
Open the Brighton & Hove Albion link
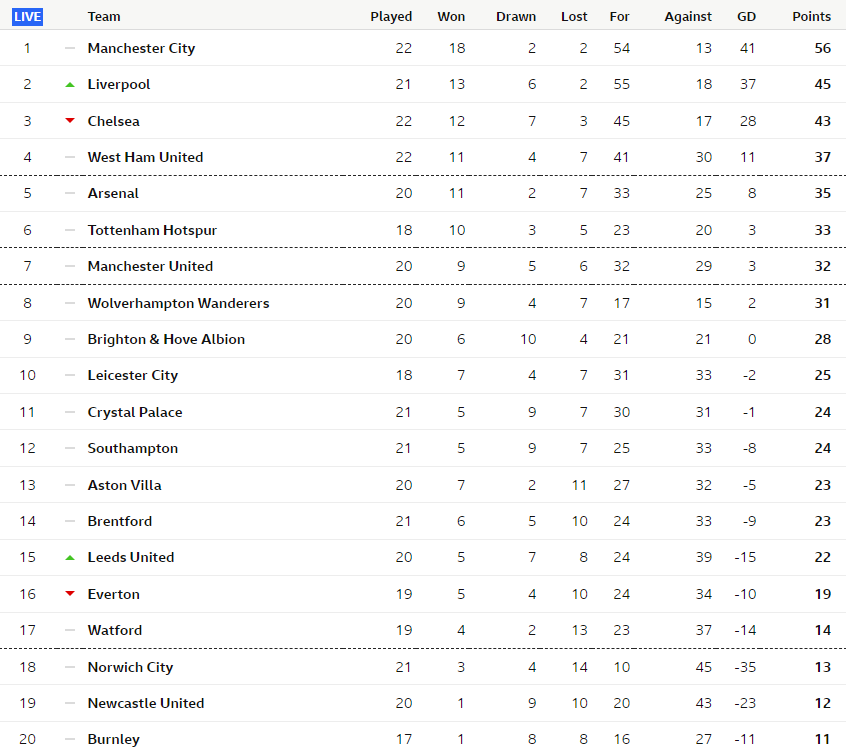(x=166, y=339)
